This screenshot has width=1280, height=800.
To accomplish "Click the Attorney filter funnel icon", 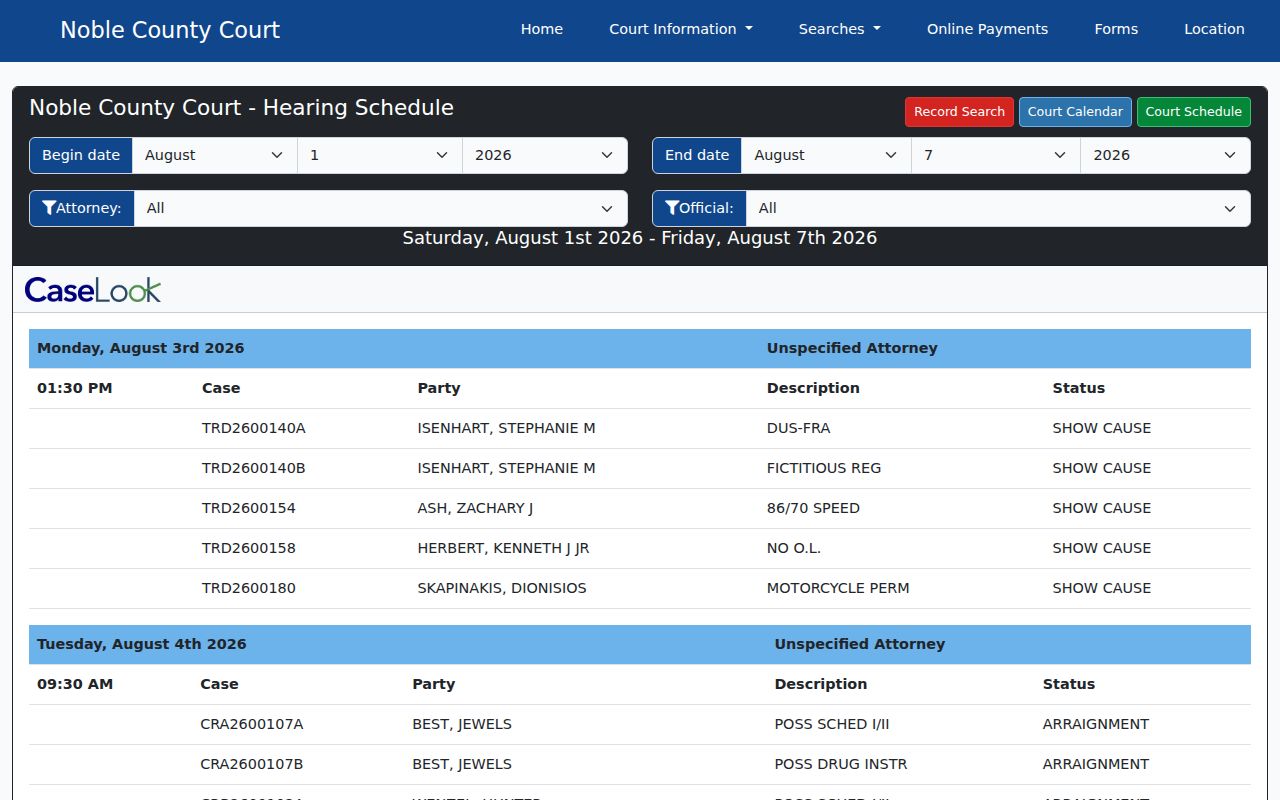I will pyautogui.click(x=49, y=208).
